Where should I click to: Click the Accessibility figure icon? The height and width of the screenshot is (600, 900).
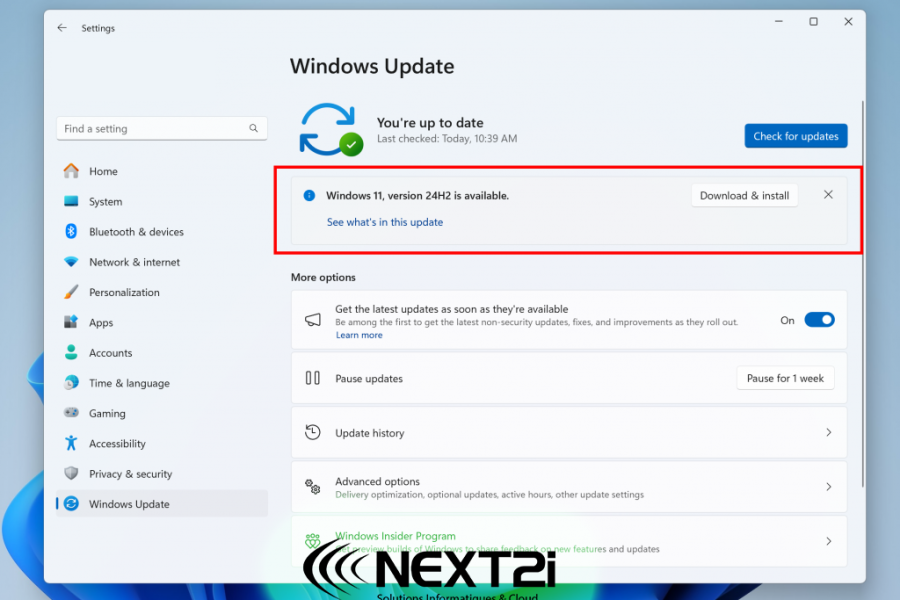point(71,443)
